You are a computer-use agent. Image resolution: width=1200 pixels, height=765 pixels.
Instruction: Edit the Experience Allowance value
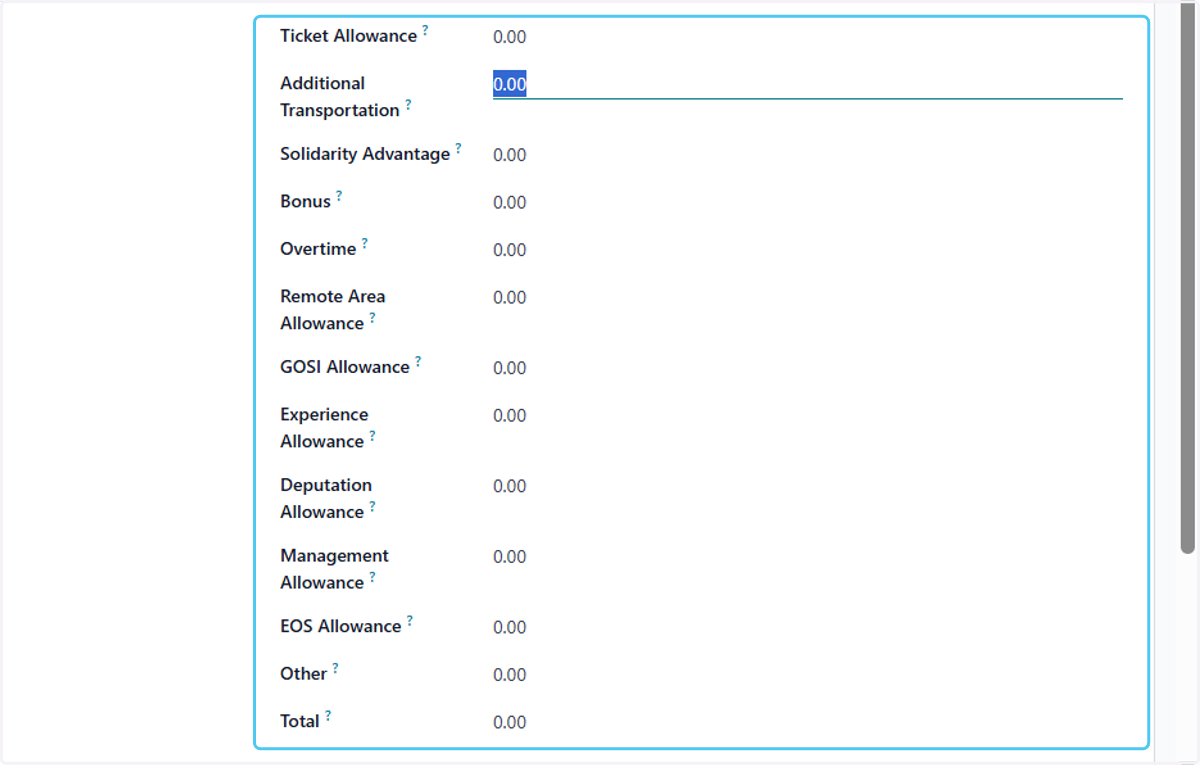(509, 416)
